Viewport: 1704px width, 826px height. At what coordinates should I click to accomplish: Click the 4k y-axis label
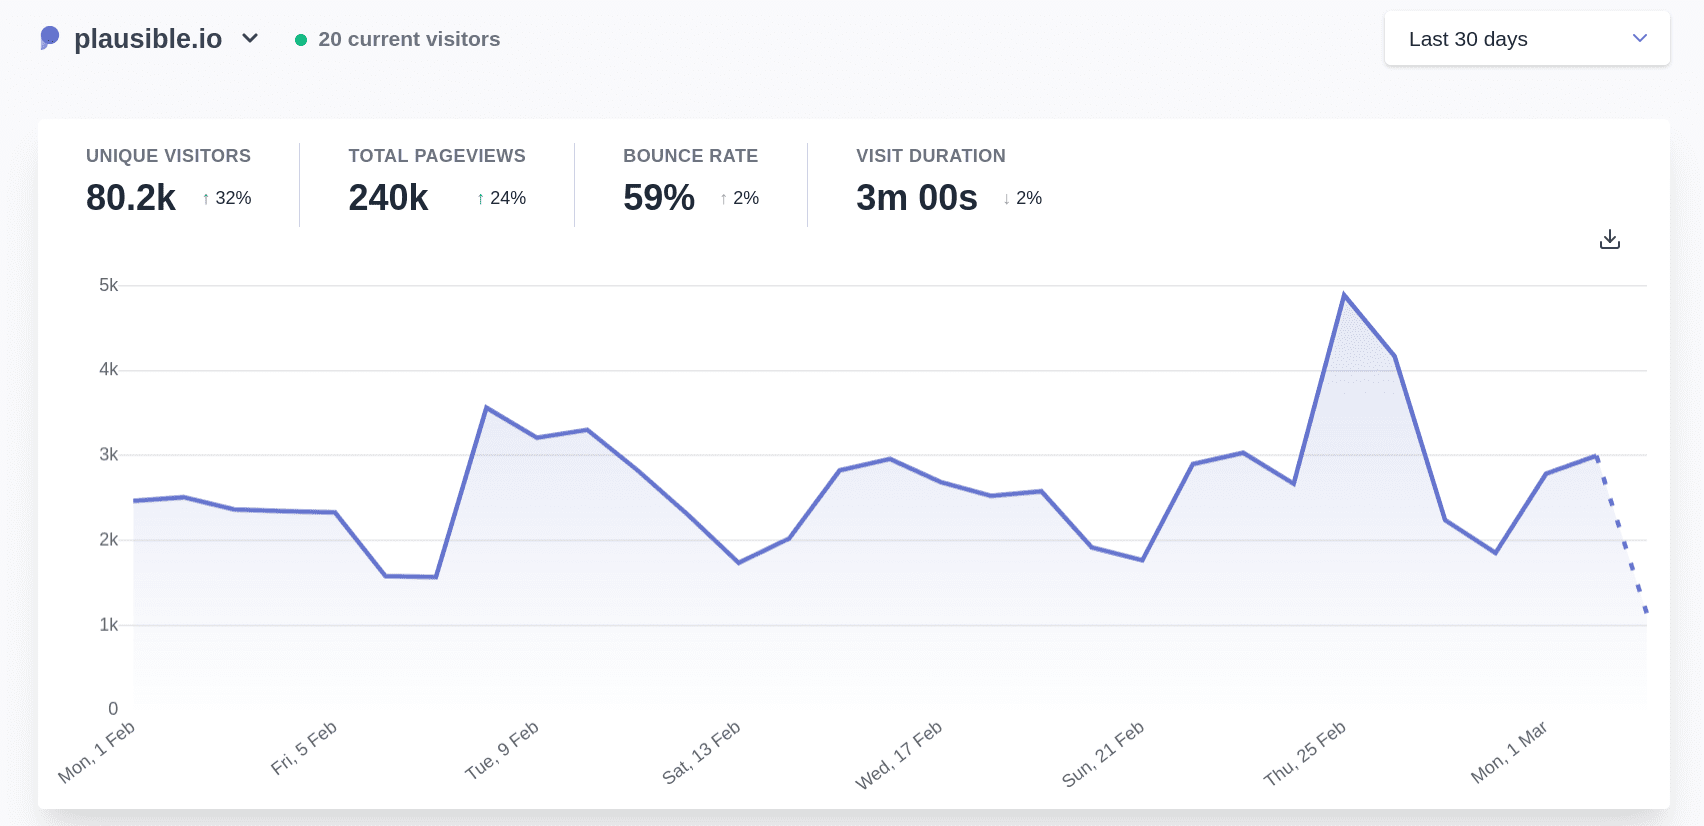108,370
